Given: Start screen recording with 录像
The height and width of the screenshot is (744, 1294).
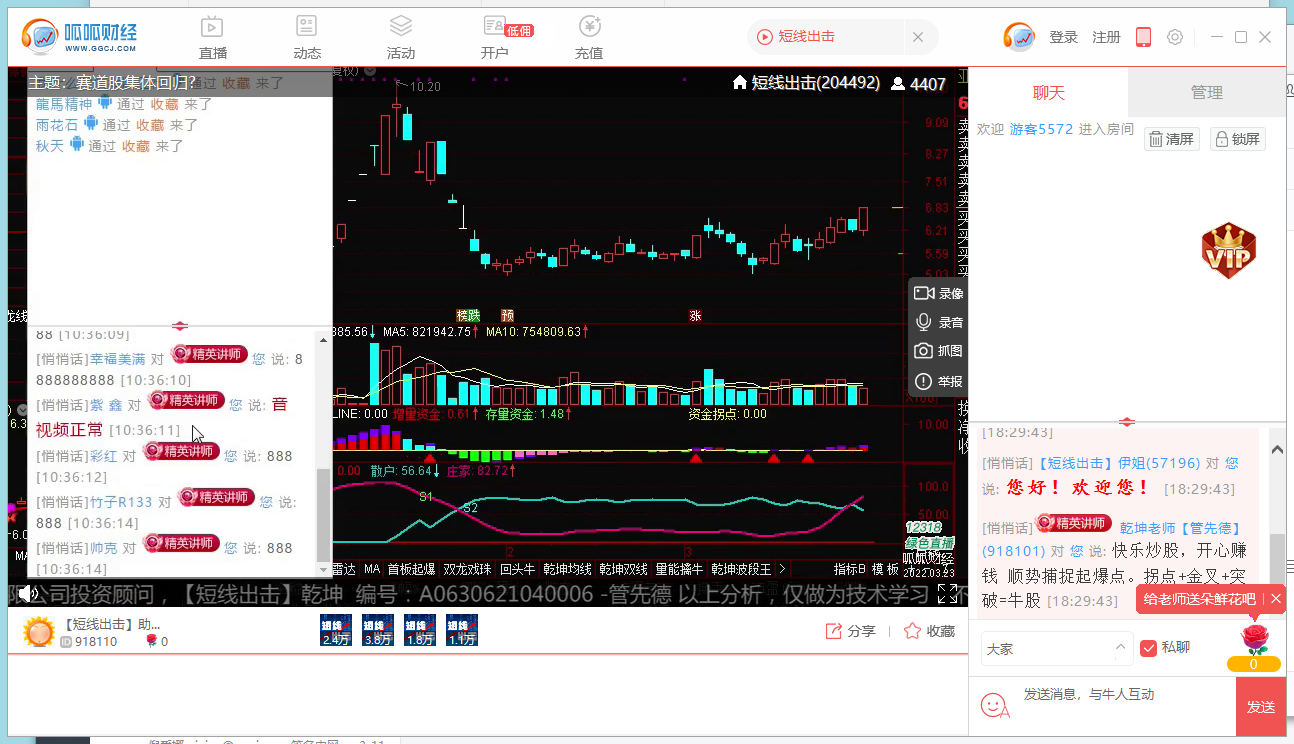Looking at the screenshot, I should (938, 294).
